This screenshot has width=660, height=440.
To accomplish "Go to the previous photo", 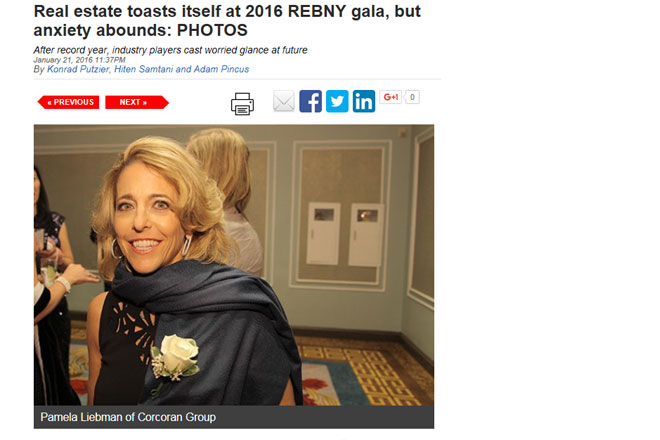I will coord(68,102).
